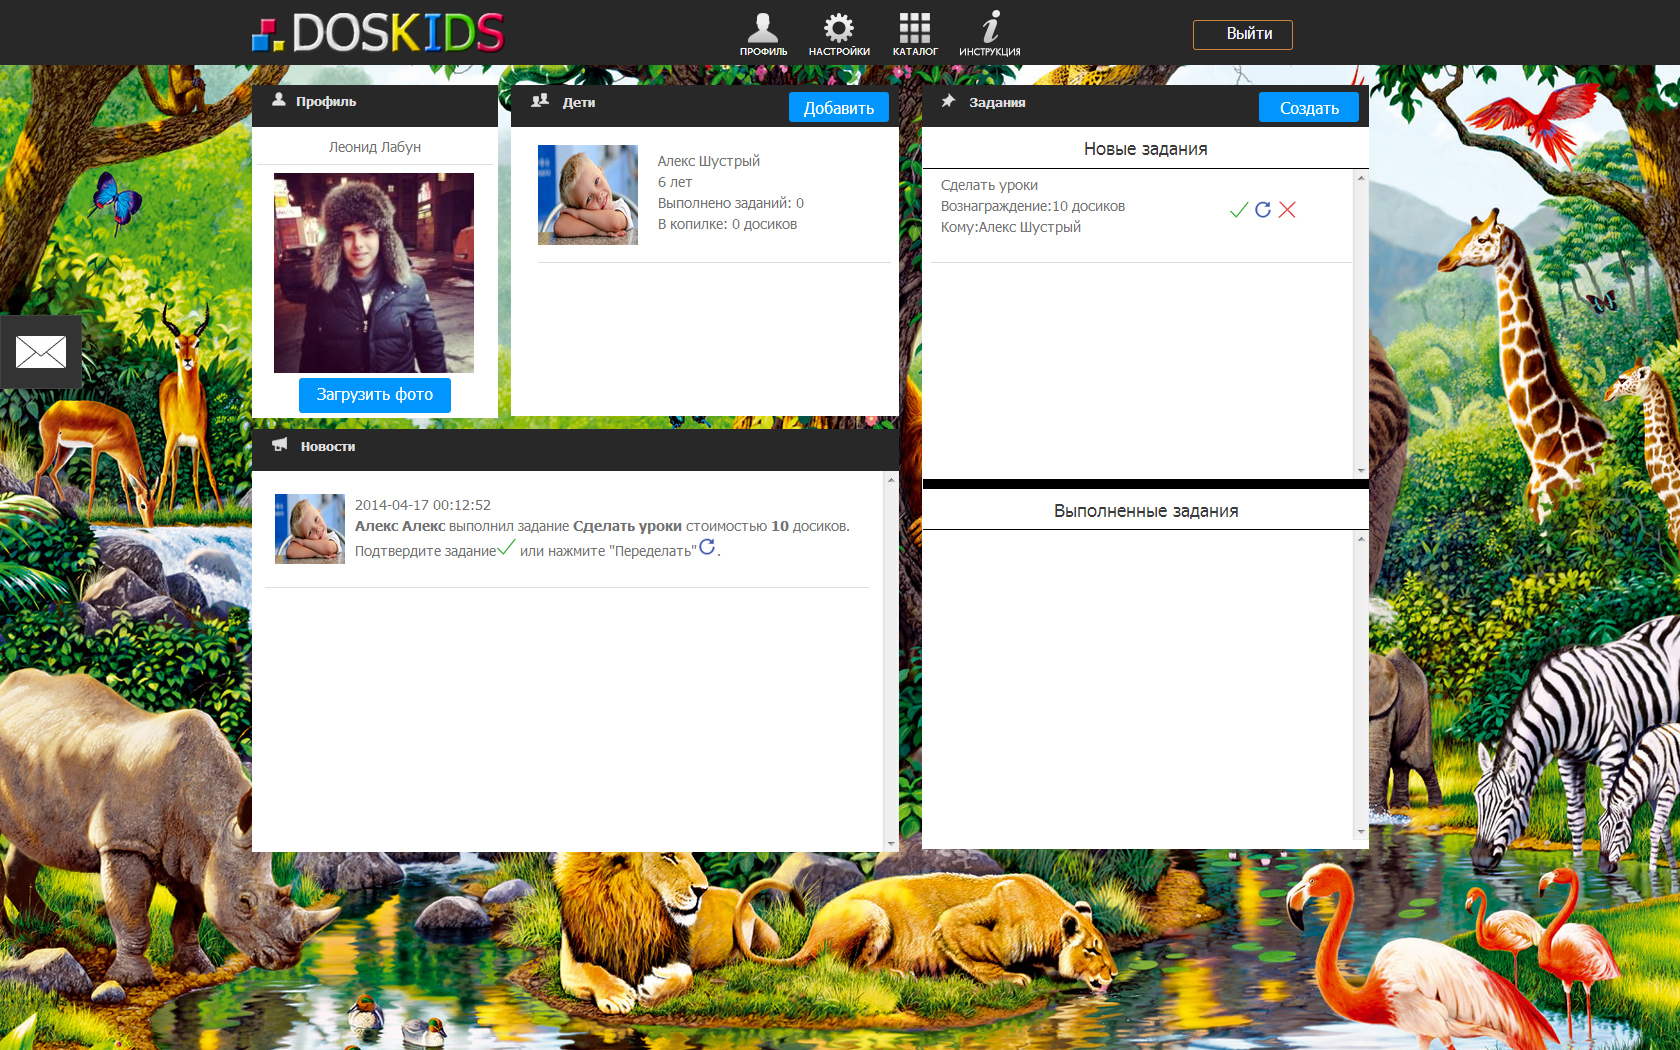
Task: Click the Новые задания scrollbar down arrow
Action: [1361, 471]
